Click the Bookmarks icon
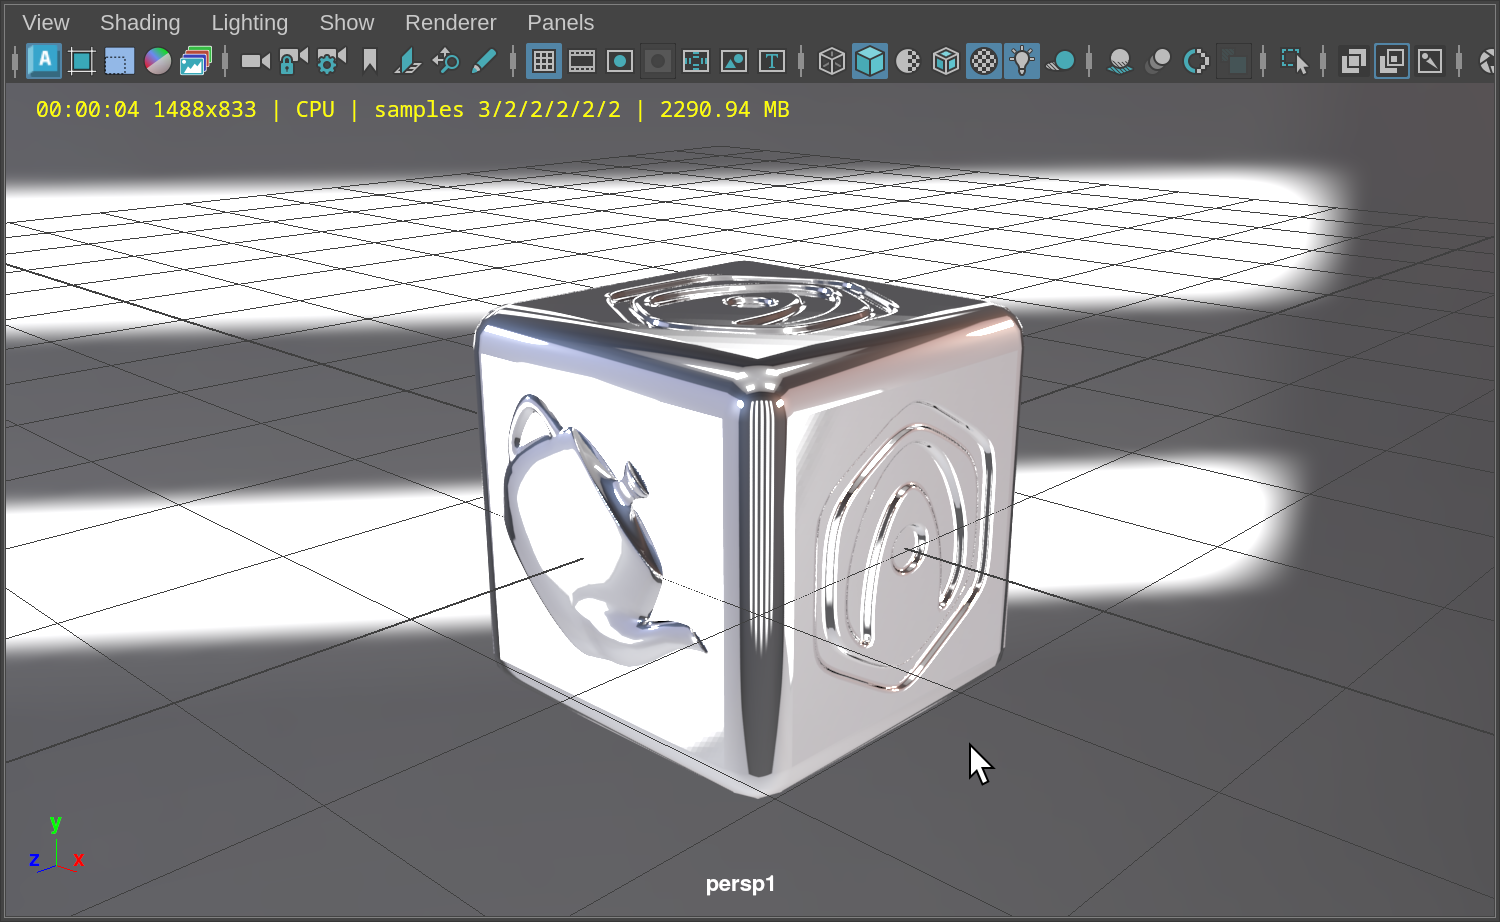1500x922 pixels. [369, 61]
